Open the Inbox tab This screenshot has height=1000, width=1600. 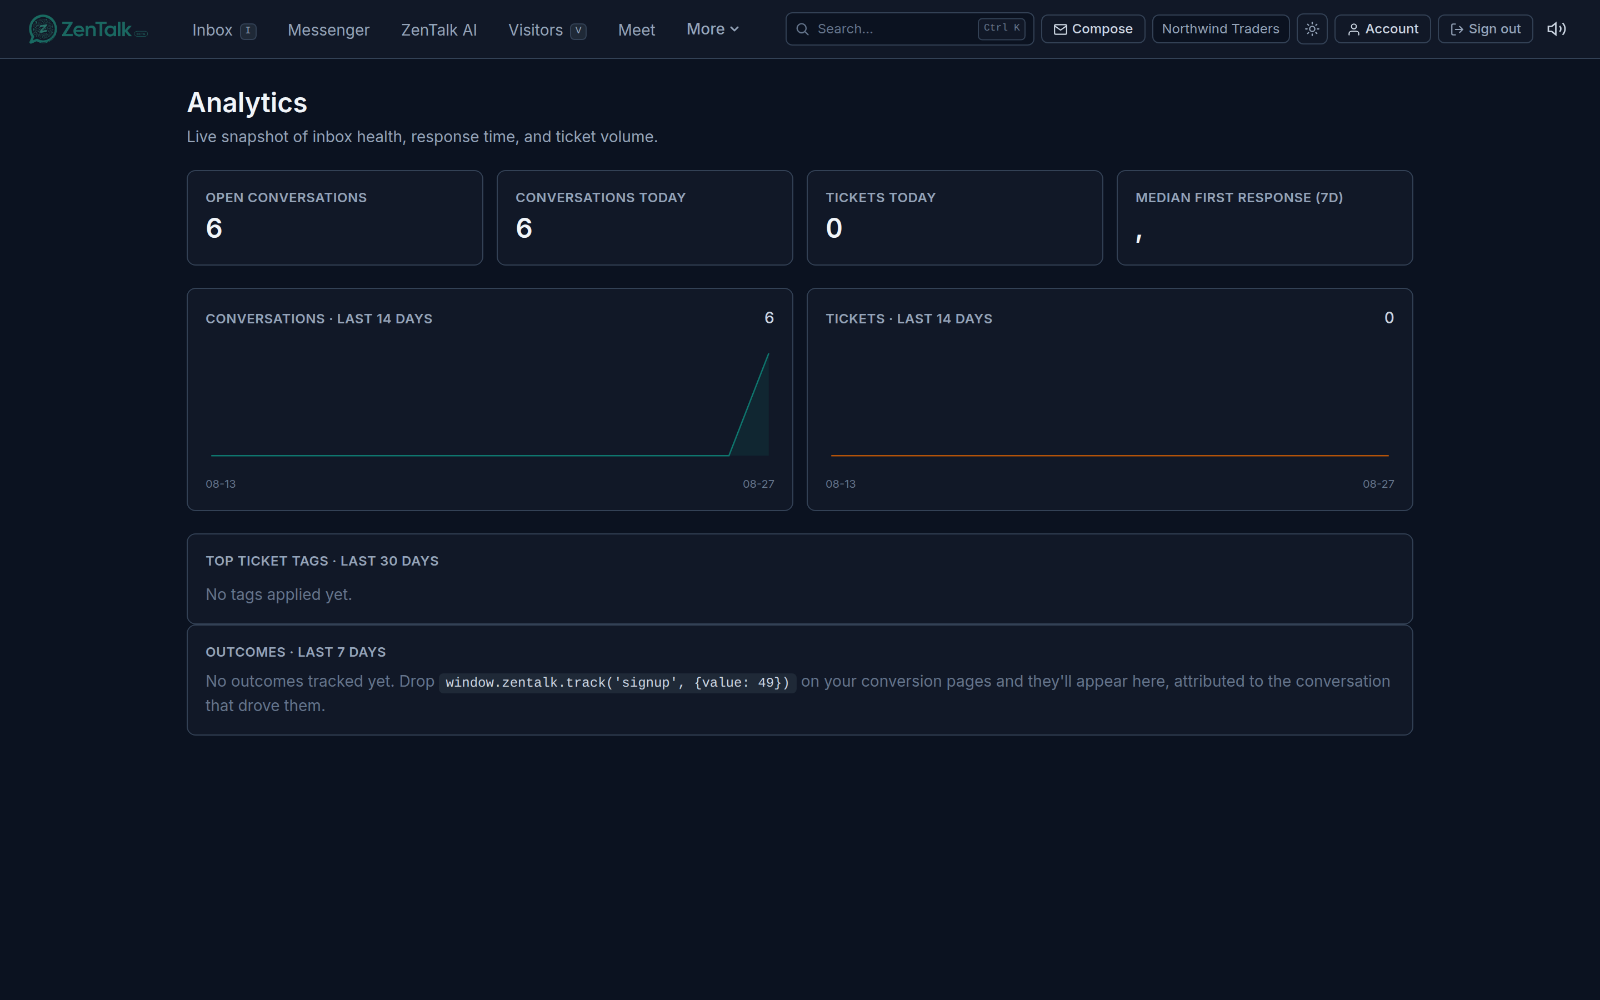point(224,30)
